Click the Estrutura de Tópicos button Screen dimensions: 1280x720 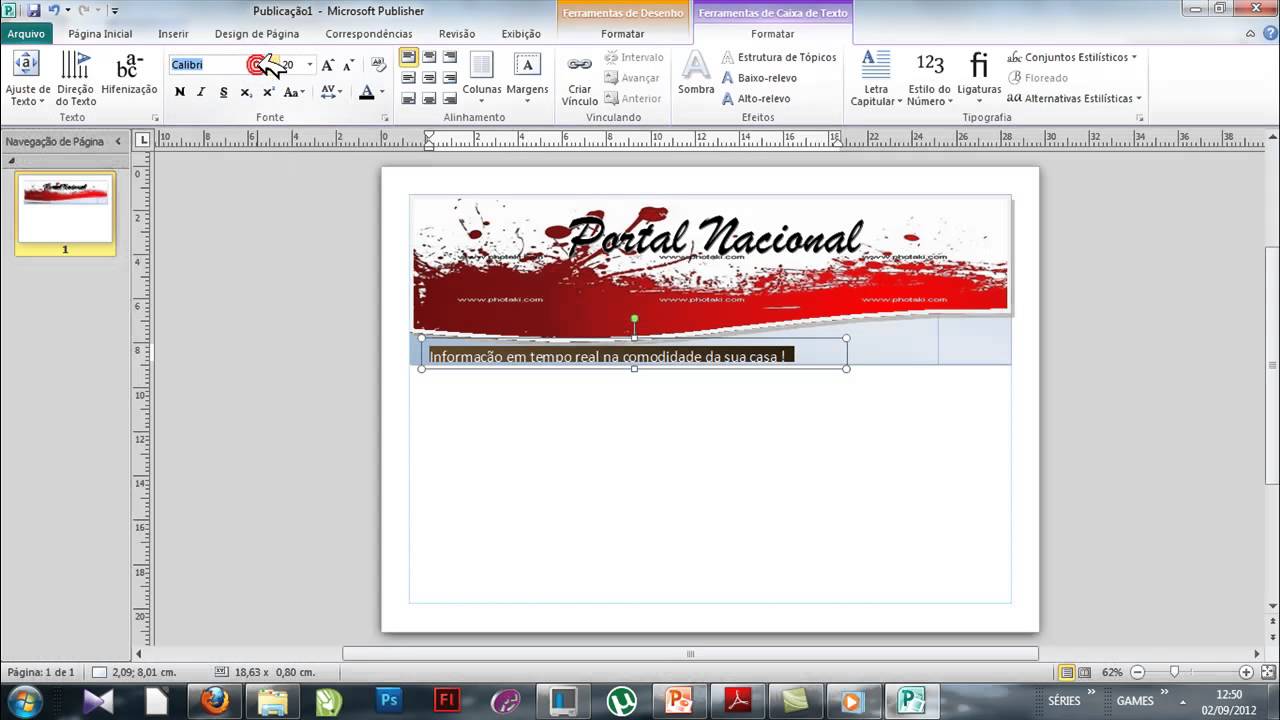pos(778,57)
